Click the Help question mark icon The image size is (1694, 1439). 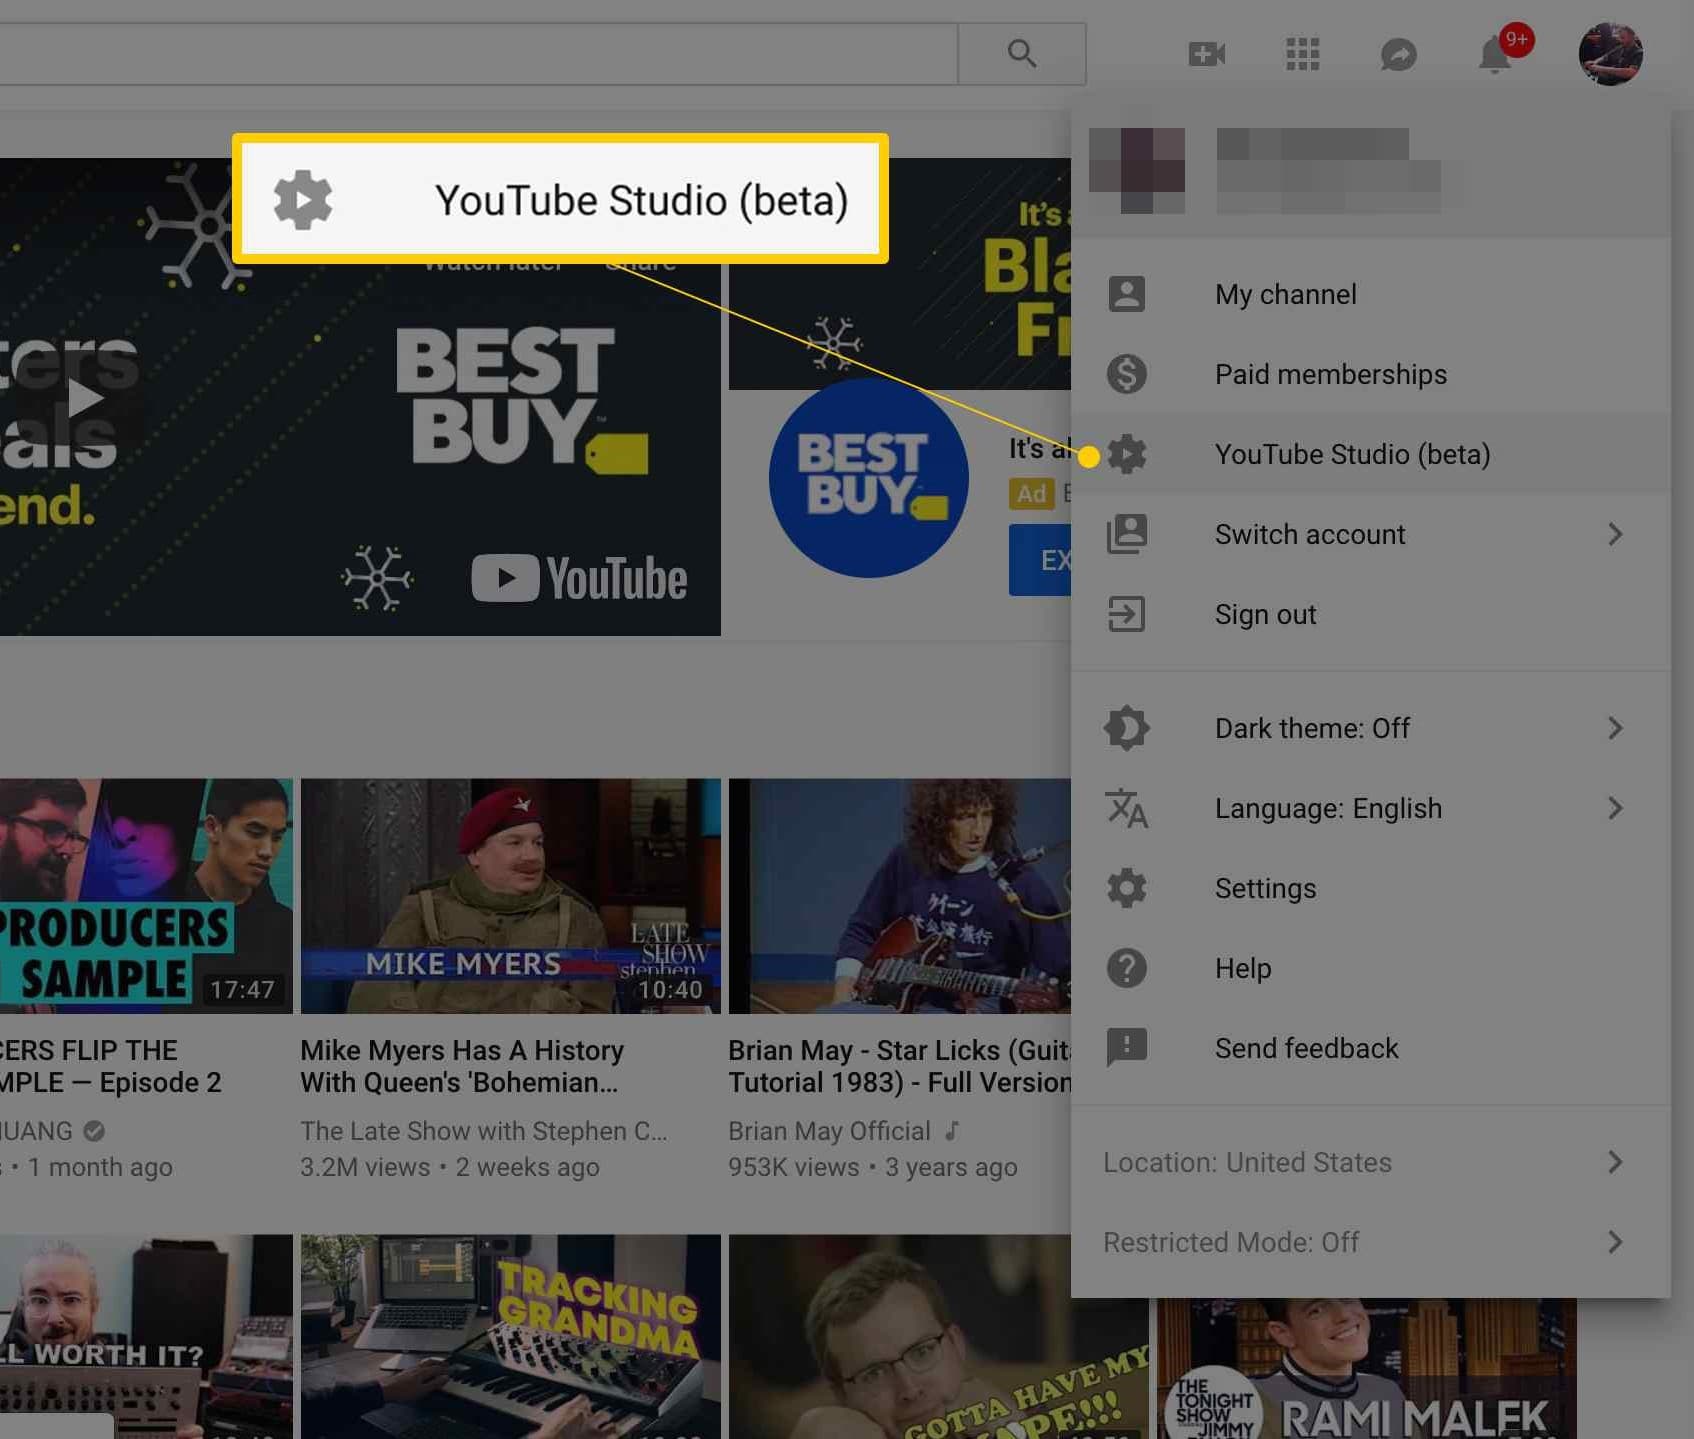point(1127,968)
